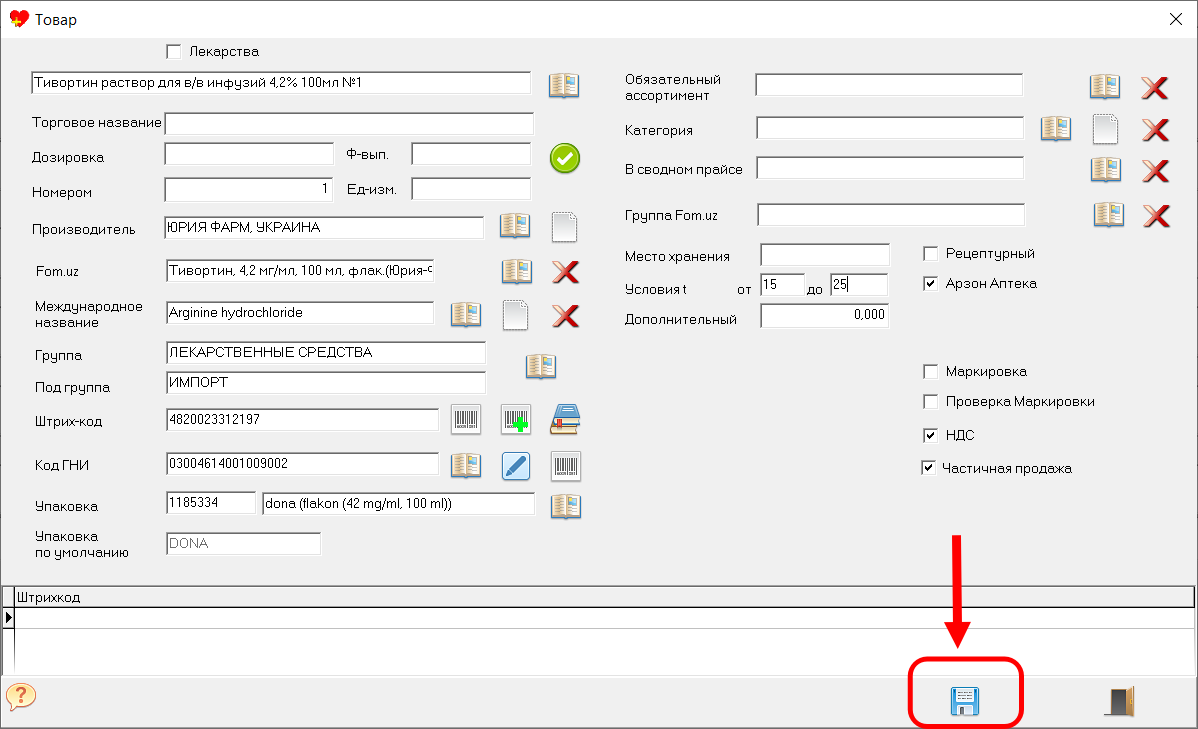Viewport: 1198px width, 729px height.
Task: Click the add barcode icon with green plus
Action: [x=516, y=420]
